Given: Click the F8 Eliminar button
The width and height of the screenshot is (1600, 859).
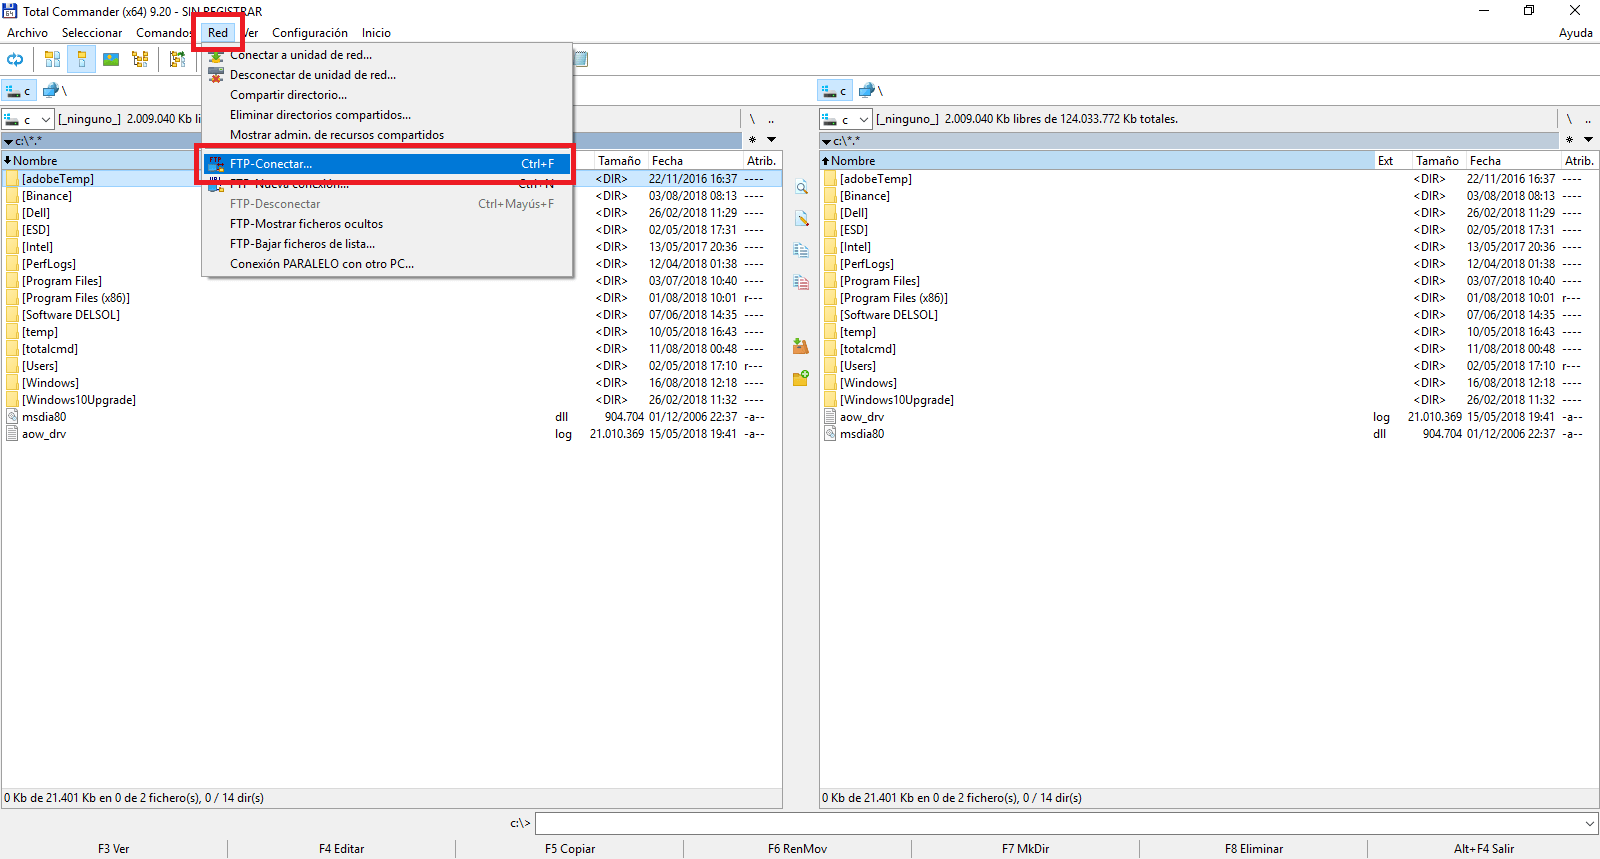Looking at the screenshot, I should point(1254,849).
